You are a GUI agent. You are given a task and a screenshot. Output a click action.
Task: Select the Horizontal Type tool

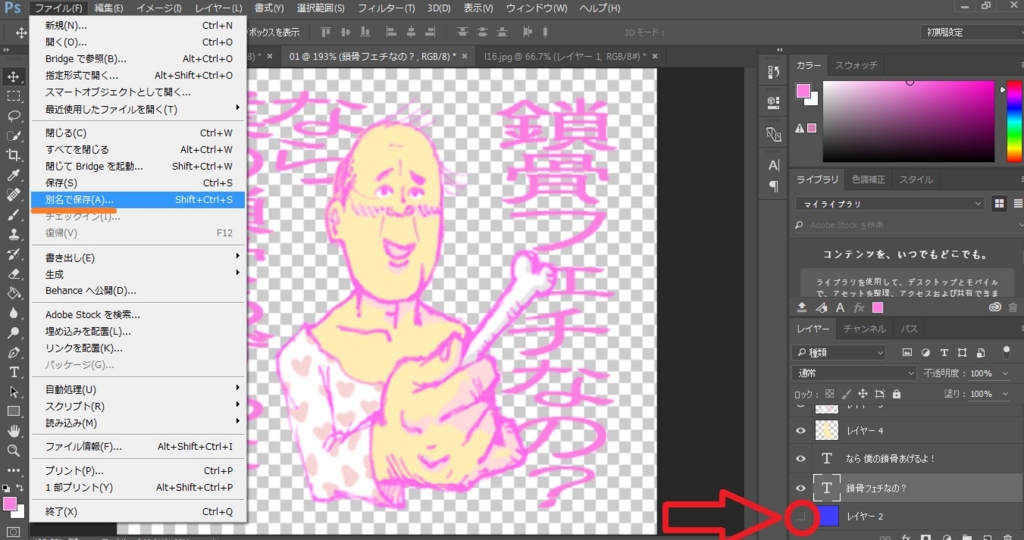coord(13,372)
